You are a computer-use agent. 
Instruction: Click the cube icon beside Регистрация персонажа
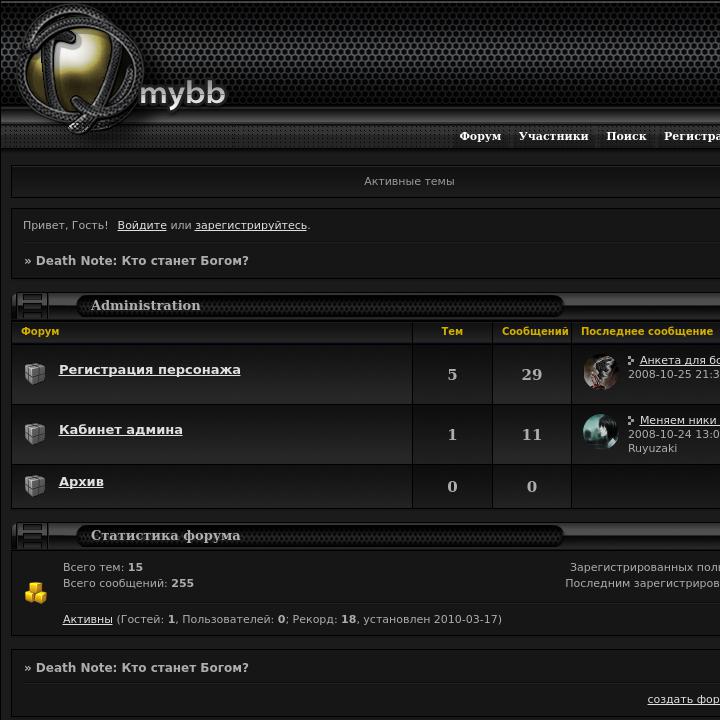click(35, 373)
